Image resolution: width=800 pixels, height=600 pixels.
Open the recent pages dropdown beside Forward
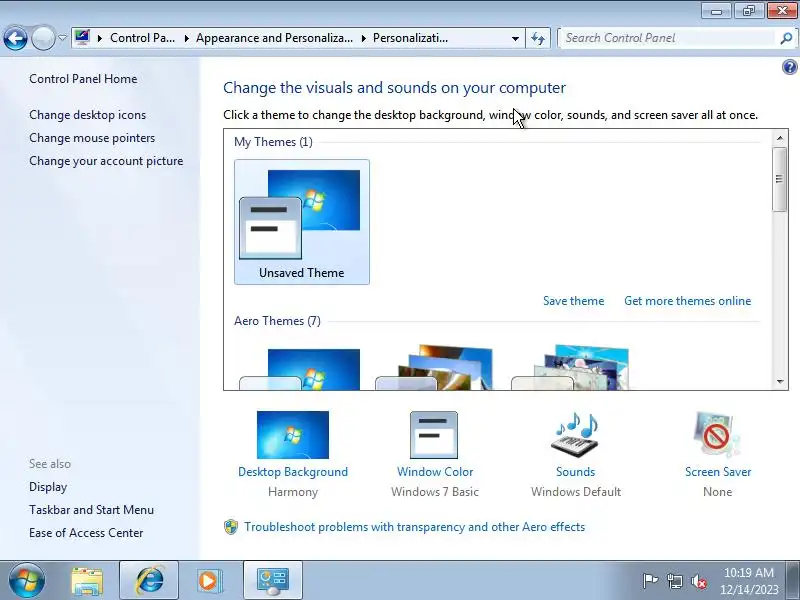(62, 38)
